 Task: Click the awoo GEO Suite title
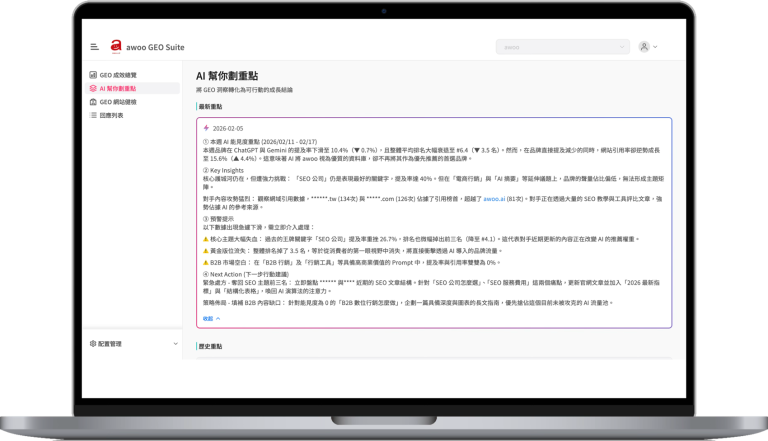pyautogui.click(x=156, y=46)
